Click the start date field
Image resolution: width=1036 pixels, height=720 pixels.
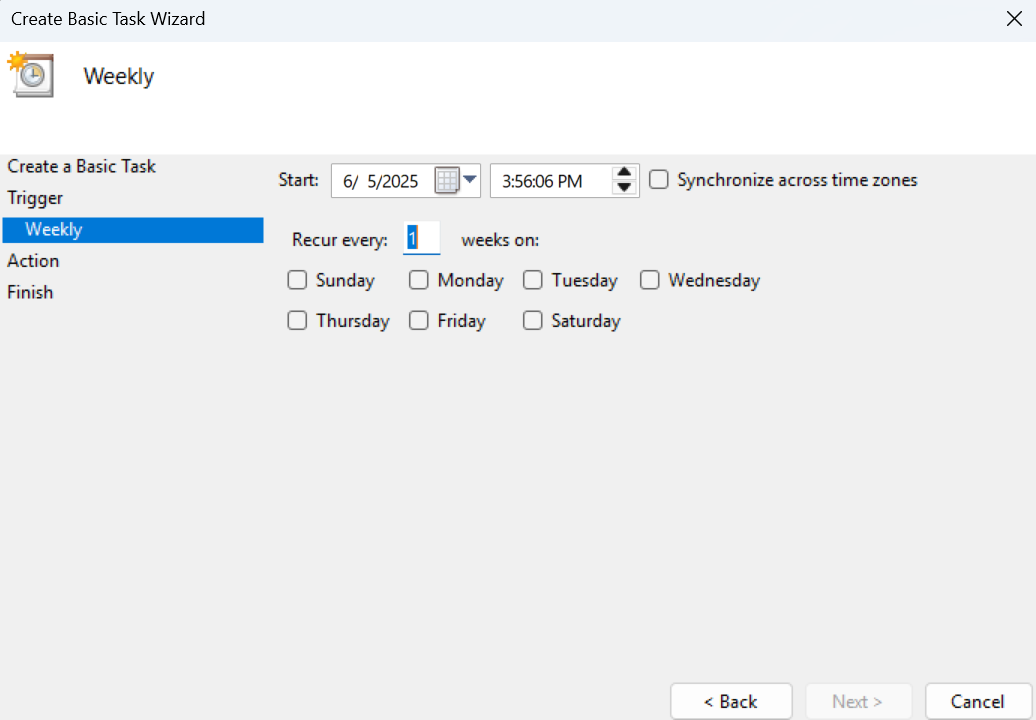coord(382,181)
